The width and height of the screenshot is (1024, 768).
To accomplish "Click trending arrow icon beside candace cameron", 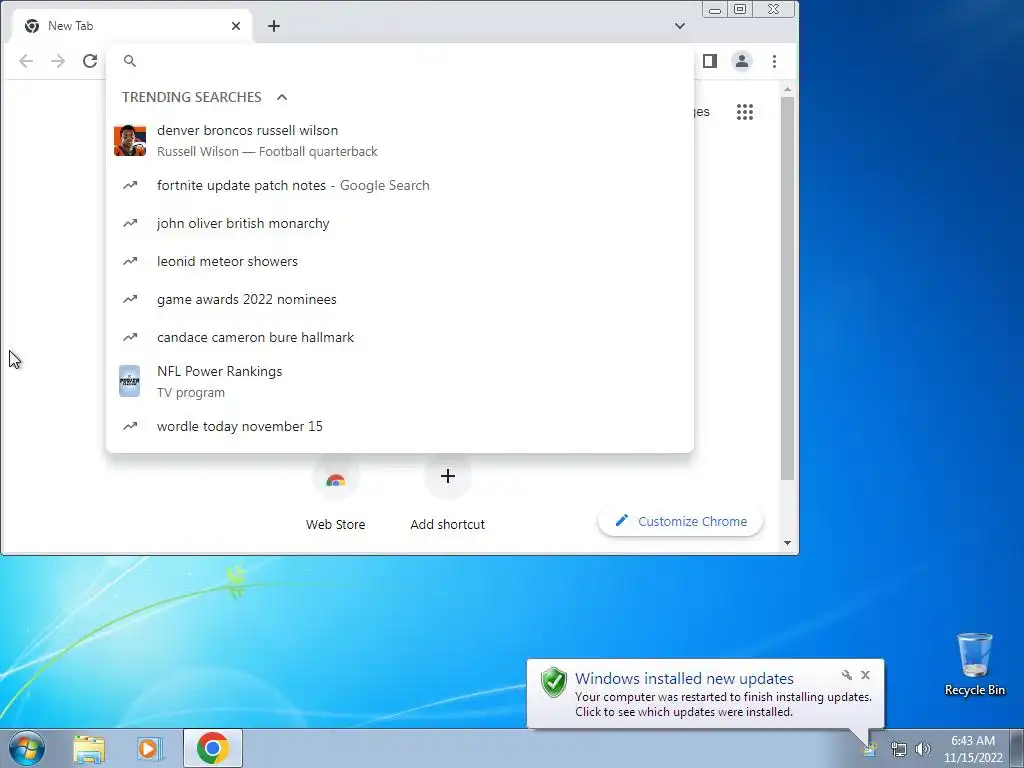I will pyautogui.click(x=130, y=337).
